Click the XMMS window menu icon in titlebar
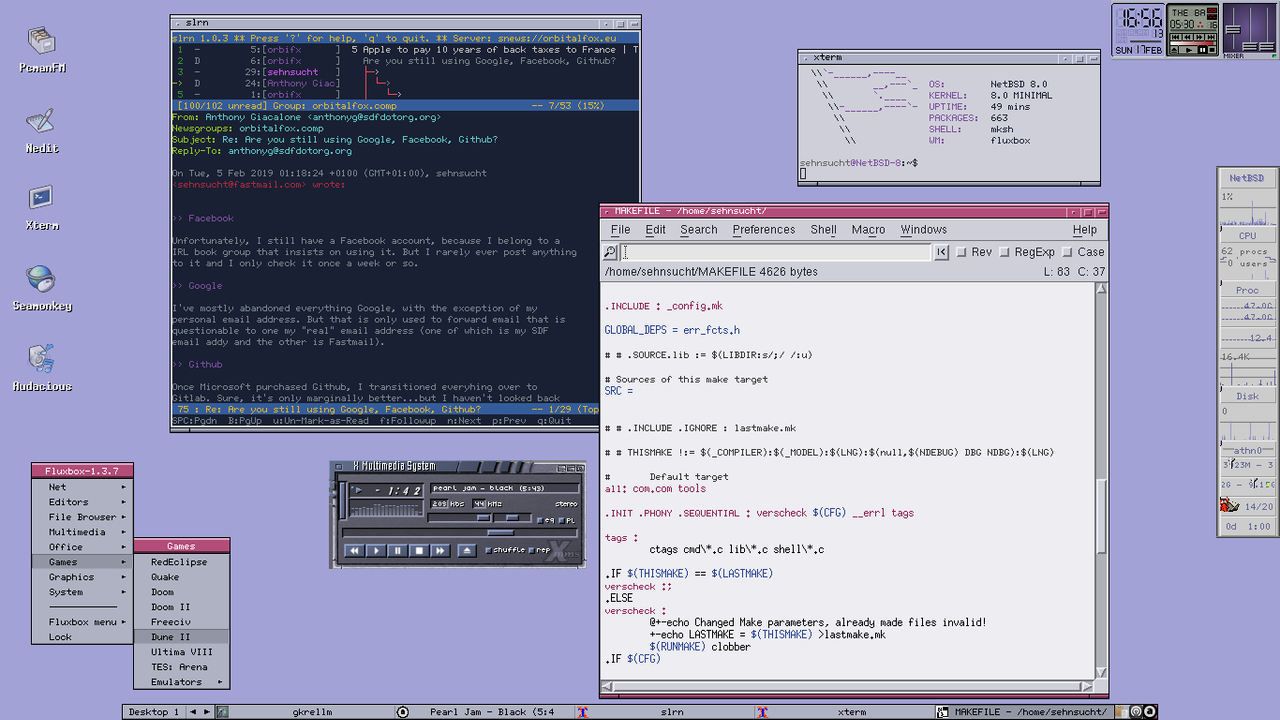Viewport: 1280px width, 720px height. 338,467
